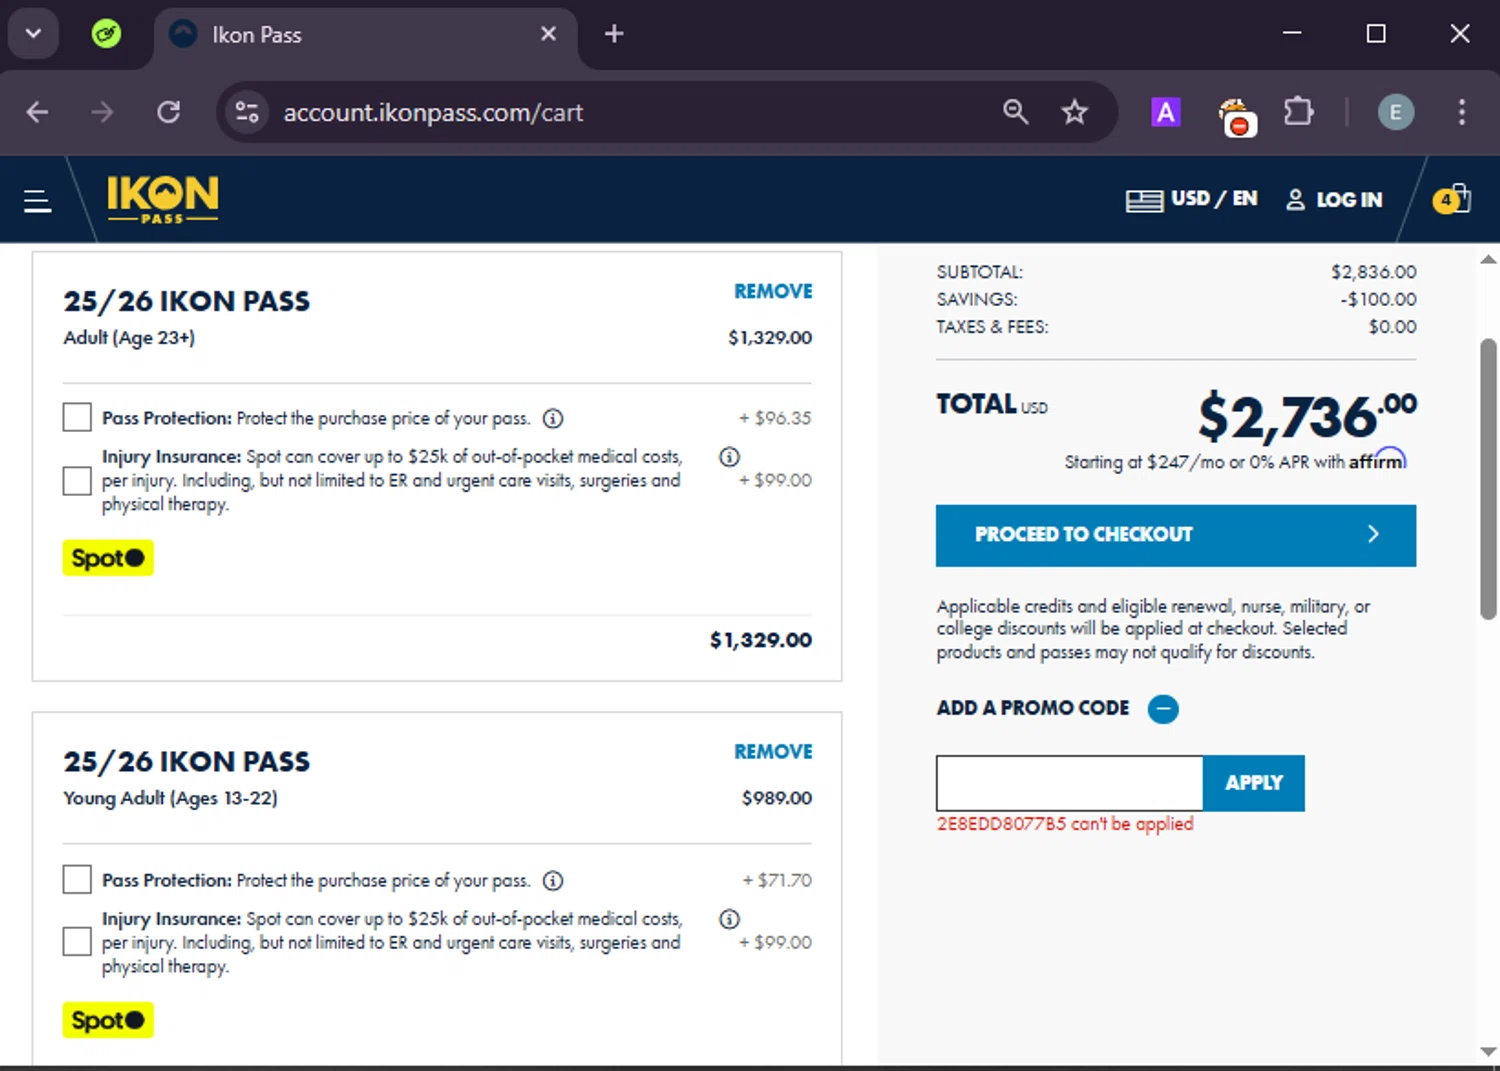The height and width of the screenshot is (1071, 1500).
Task: Click the SAVINGS -$100.00 value
Action: point(1379,299)
